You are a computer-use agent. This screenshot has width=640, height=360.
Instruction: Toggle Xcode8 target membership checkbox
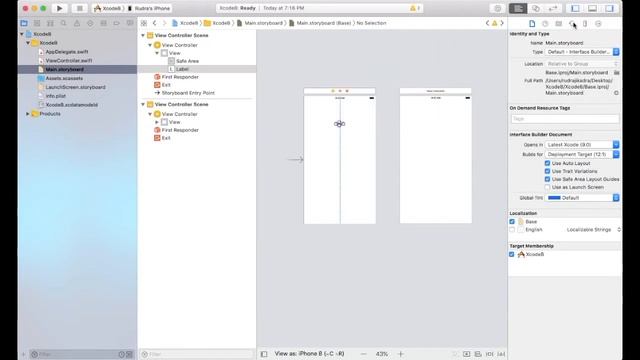tap(512, 254)
